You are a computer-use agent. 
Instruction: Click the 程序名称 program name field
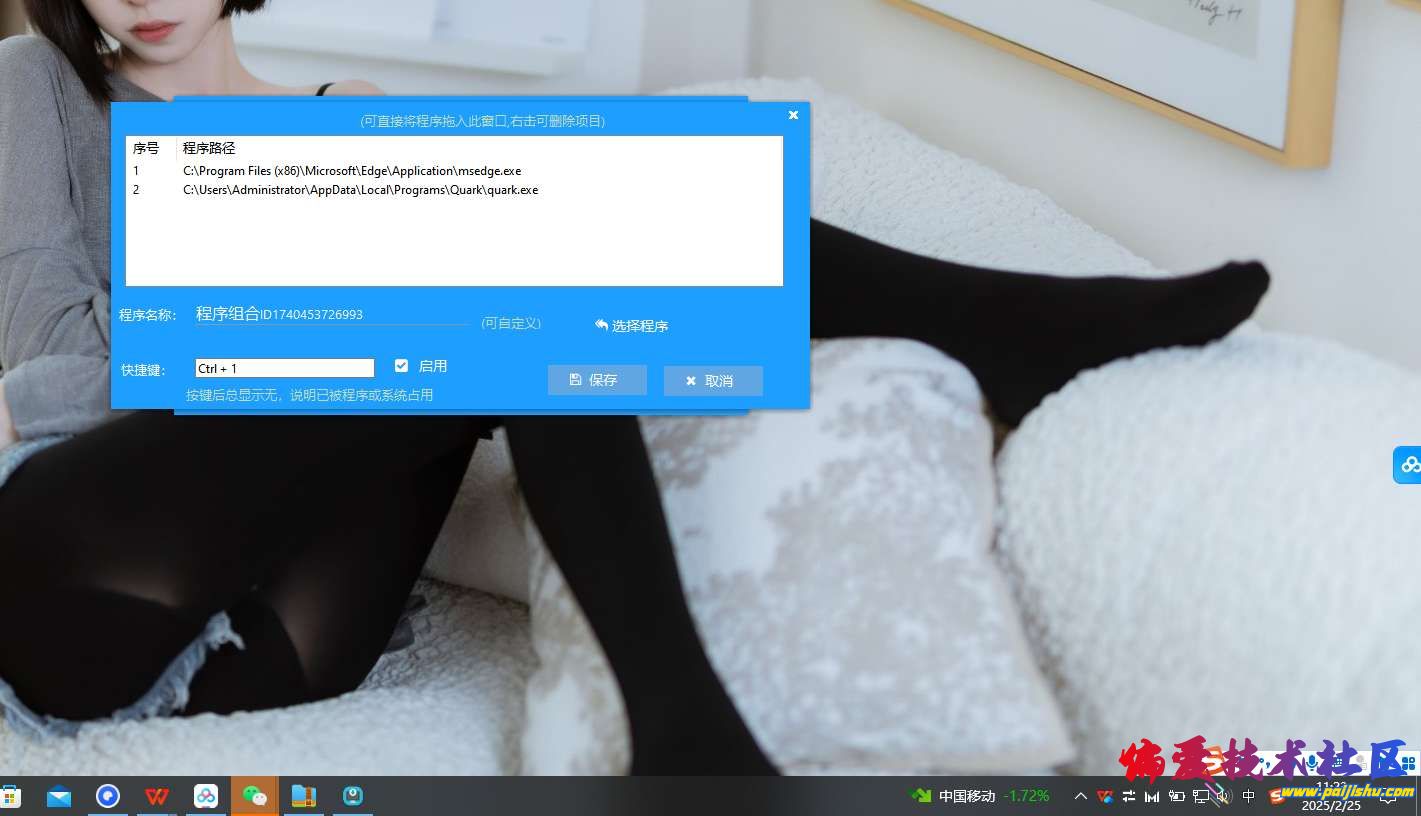click(x=330, y=314)
